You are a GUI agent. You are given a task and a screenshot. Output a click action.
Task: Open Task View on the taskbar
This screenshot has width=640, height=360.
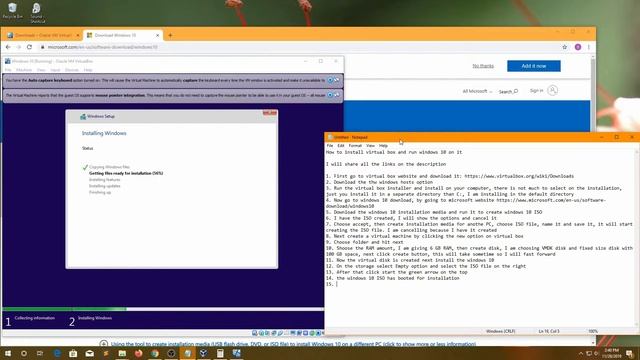pos(40,353)
